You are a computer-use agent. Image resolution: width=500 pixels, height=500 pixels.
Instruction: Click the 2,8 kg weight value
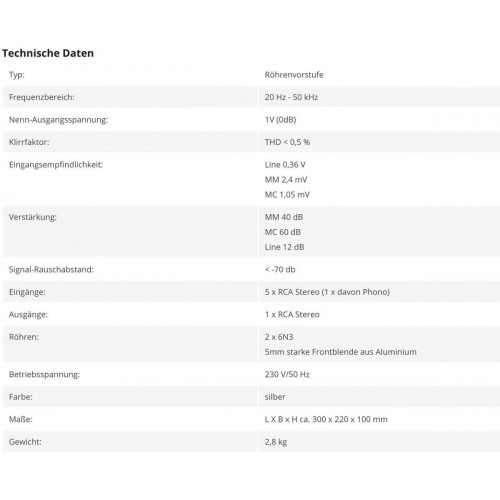coord(276,442)
